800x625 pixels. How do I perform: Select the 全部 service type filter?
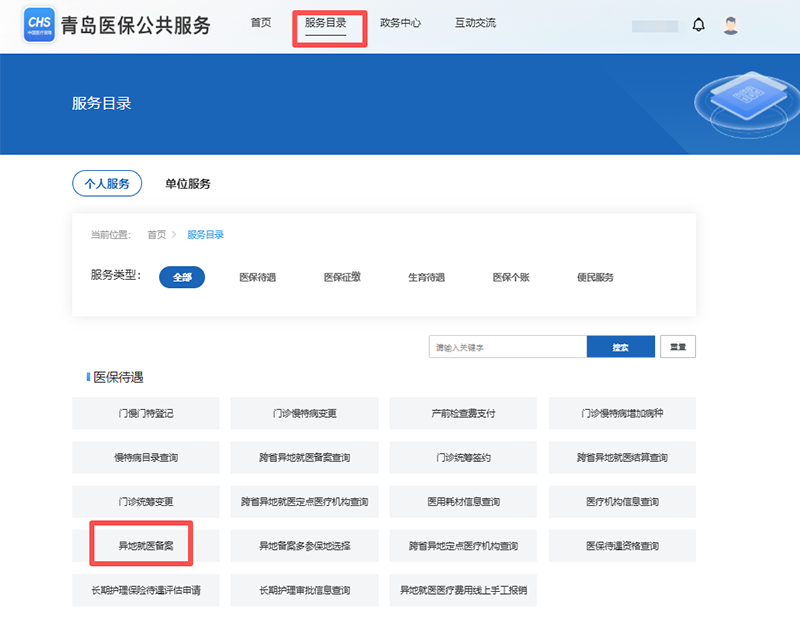point(182,277)
